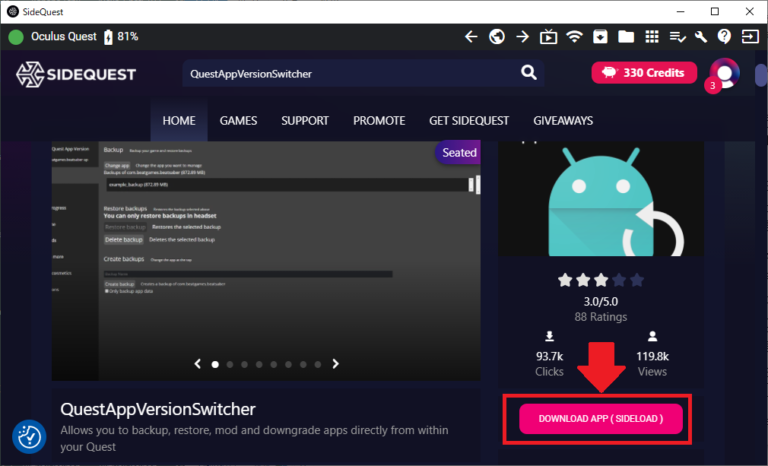Click the QuestAppVersionSwitcher search field
The image size is (768, 466).
345,73
